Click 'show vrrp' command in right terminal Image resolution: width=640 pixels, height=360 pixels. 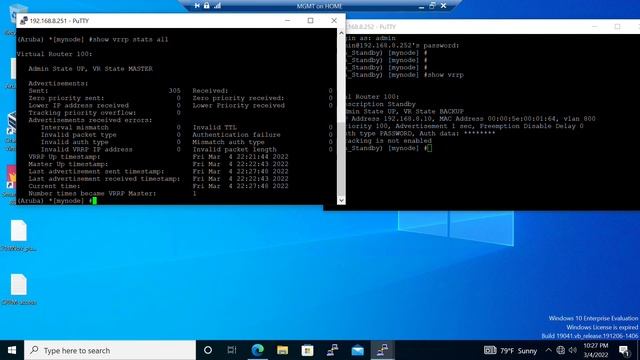(445, 75)
